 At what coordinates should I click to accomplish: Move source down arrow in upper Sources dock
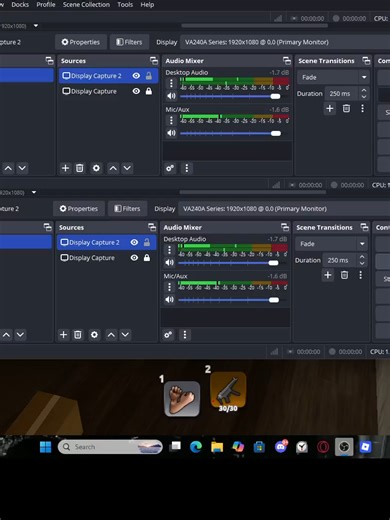pos(127,168)
